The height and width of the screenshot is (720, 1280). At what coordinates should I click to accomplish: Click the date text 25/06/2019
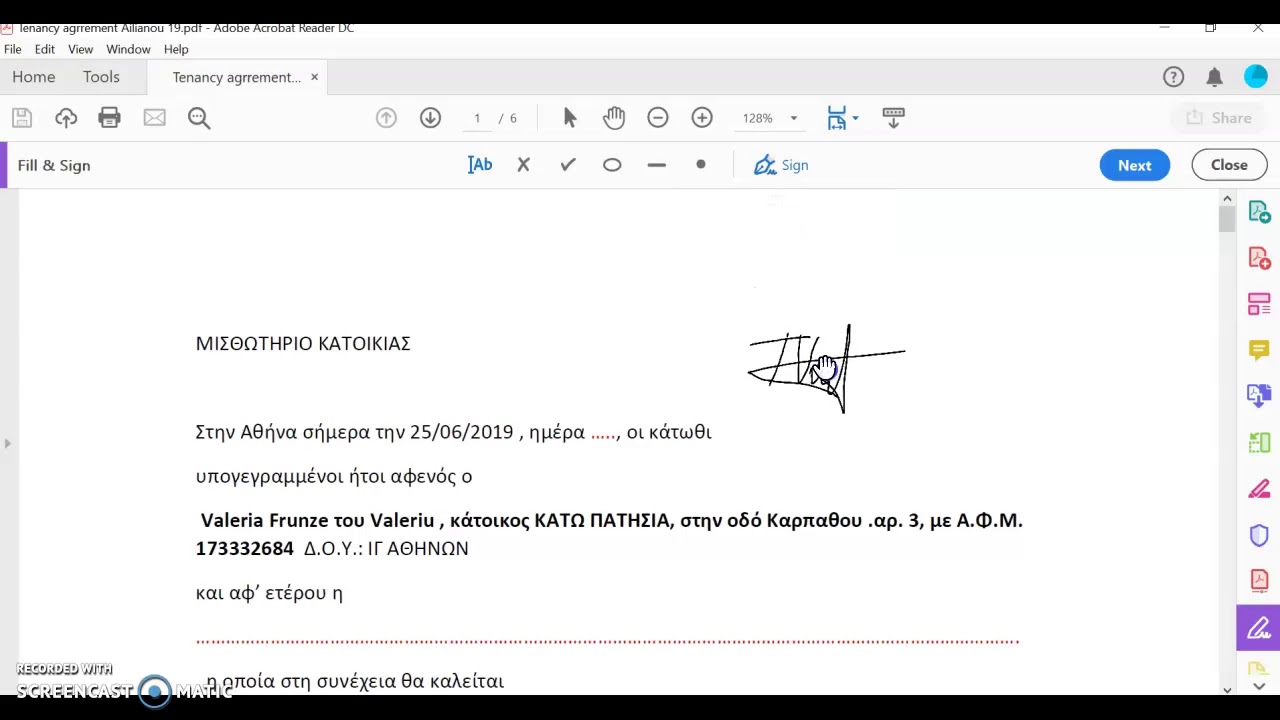pyautogui.click(x=461, y=432)
